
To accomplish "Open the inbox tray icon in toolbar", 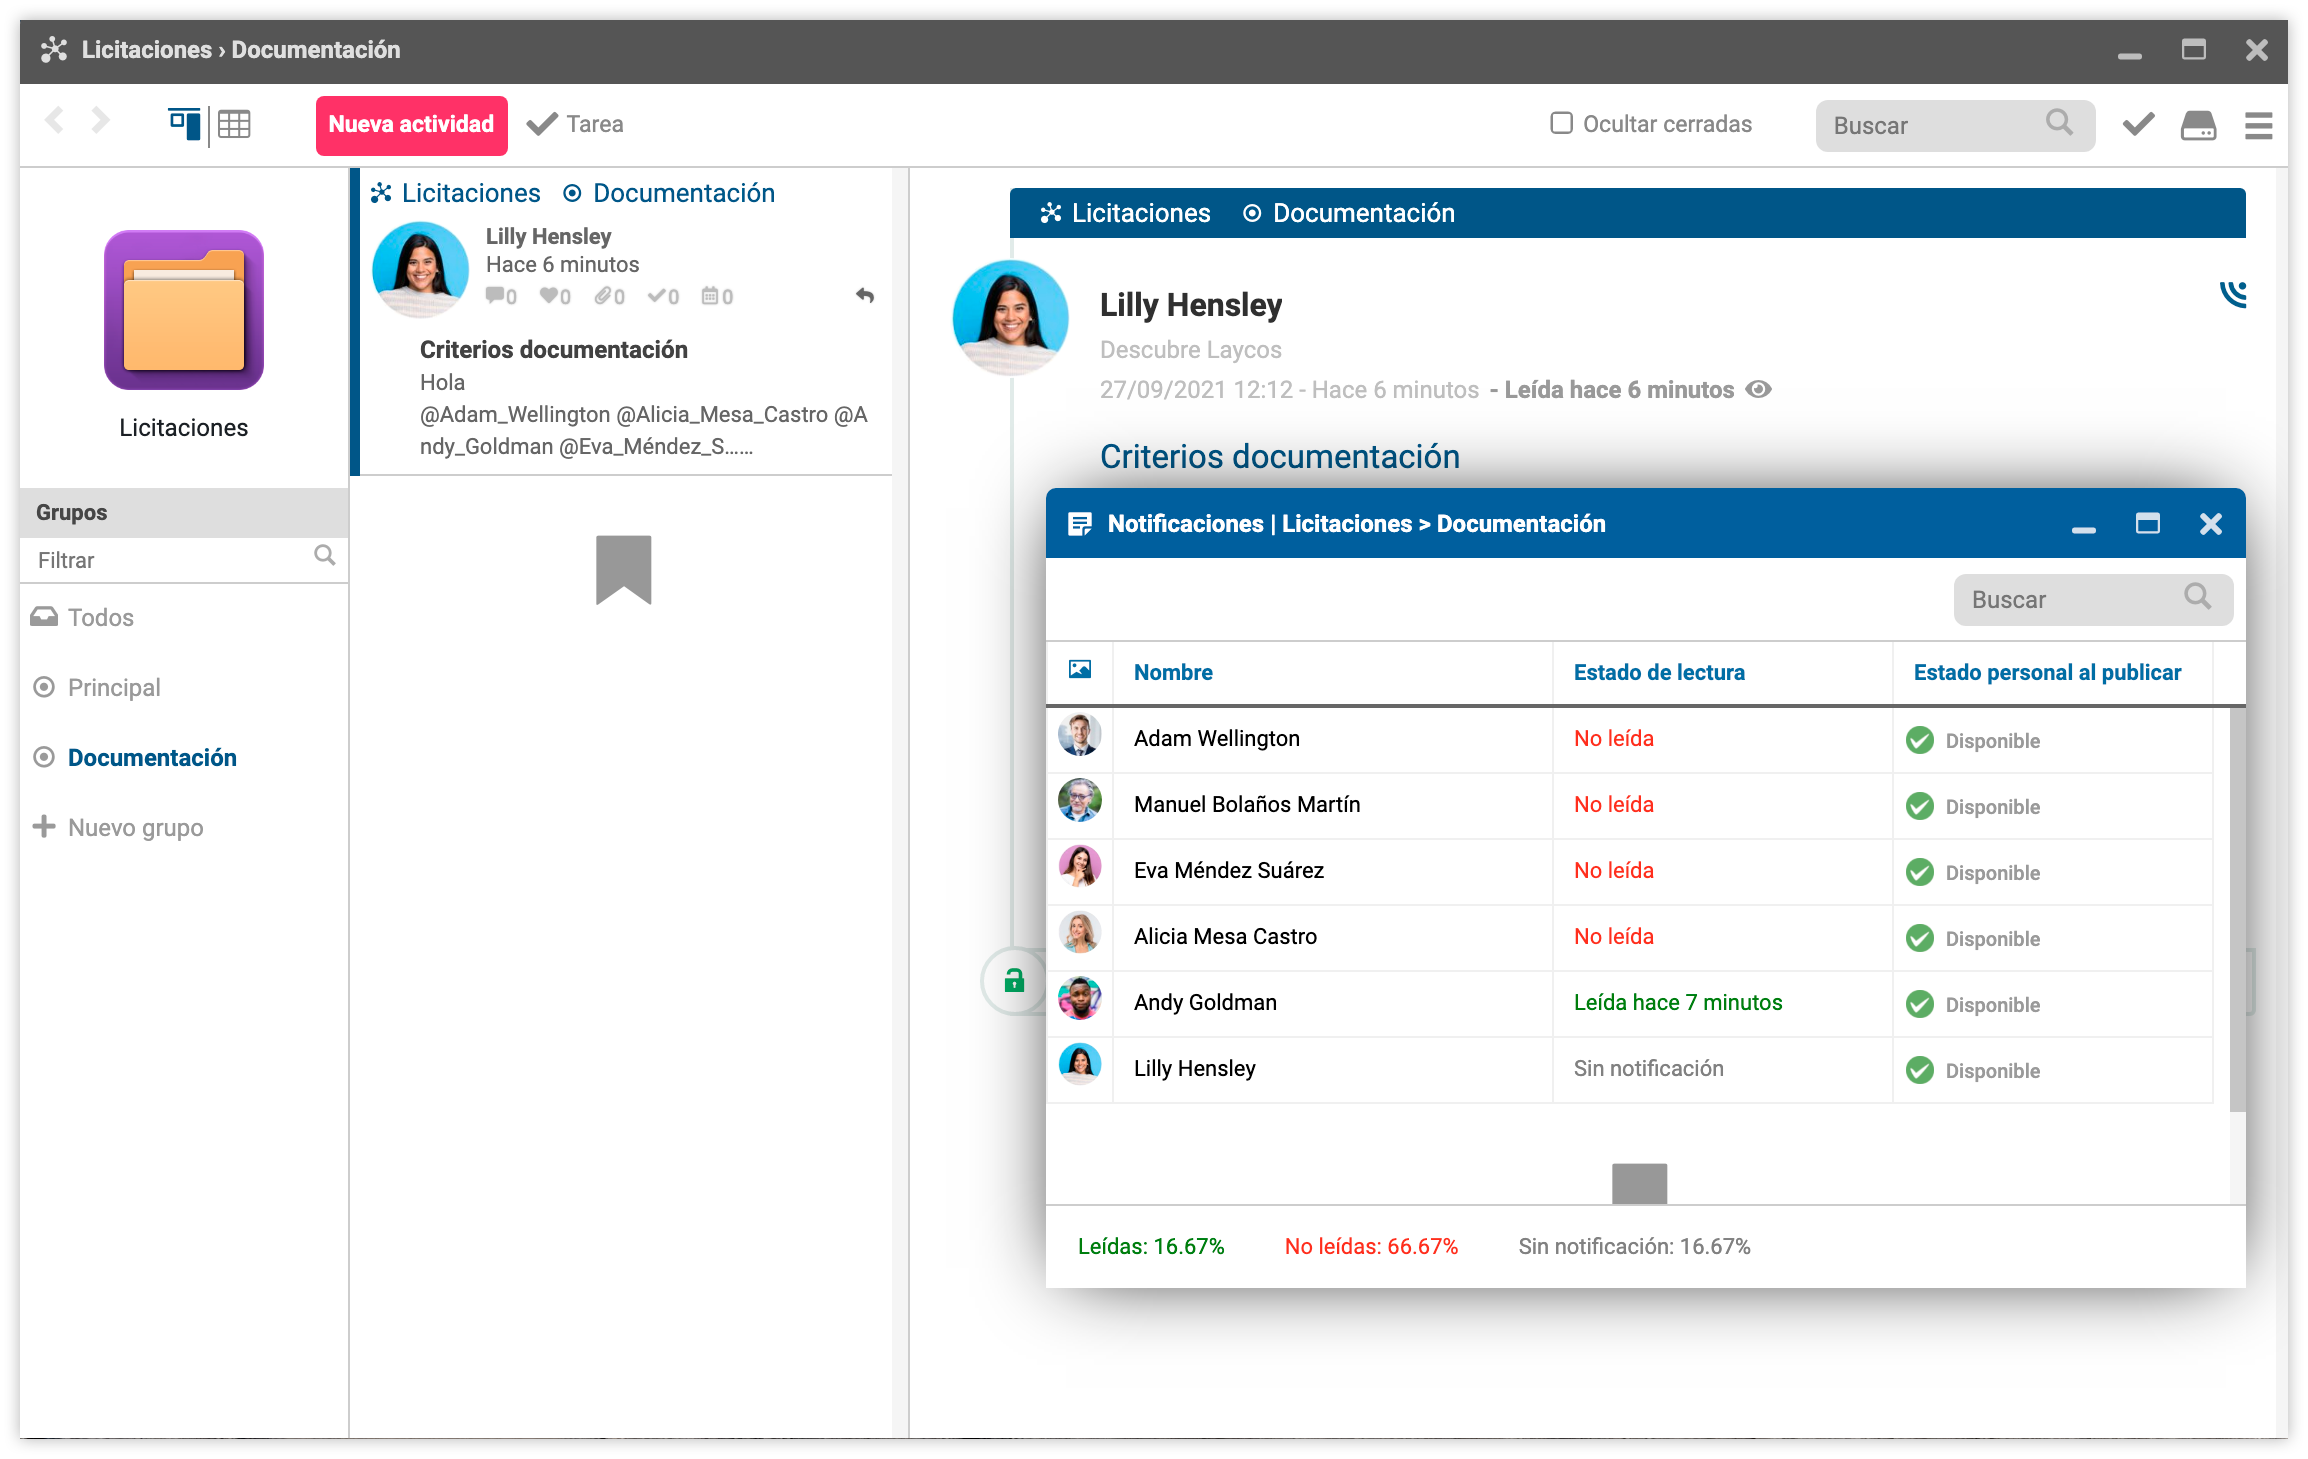I will tap(2198, 125).
